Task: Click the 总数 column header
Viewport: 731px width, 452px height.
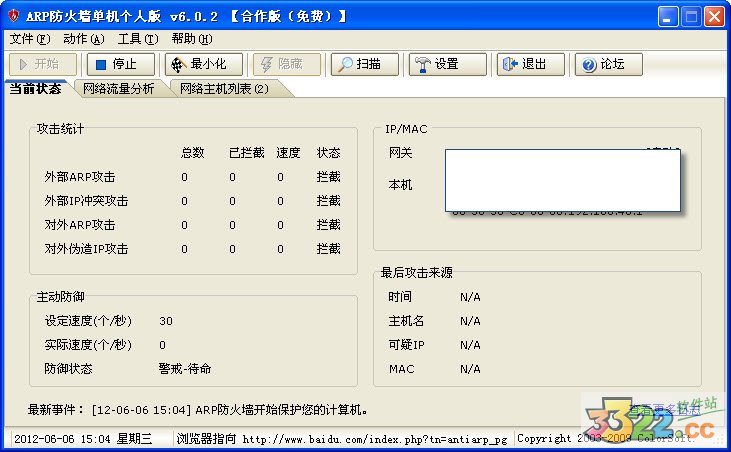Action: pos(193,153)
